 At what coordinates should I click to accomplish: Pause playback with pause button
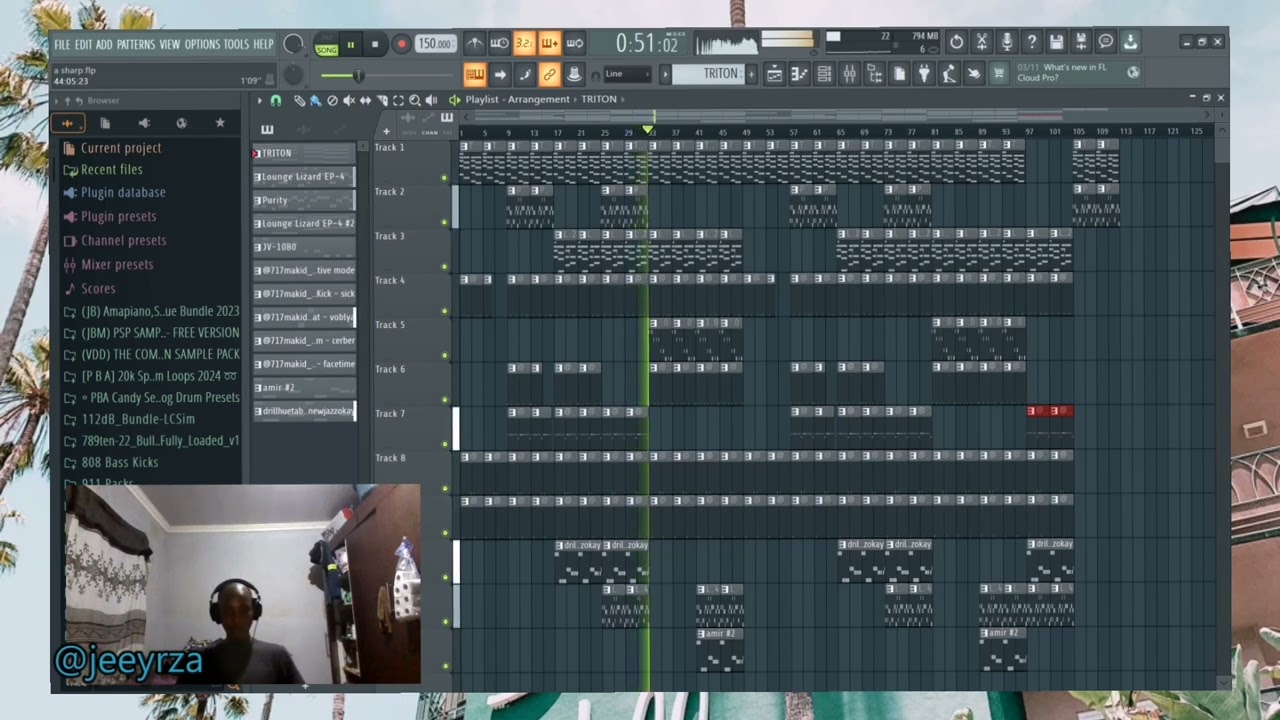point(350,44)
